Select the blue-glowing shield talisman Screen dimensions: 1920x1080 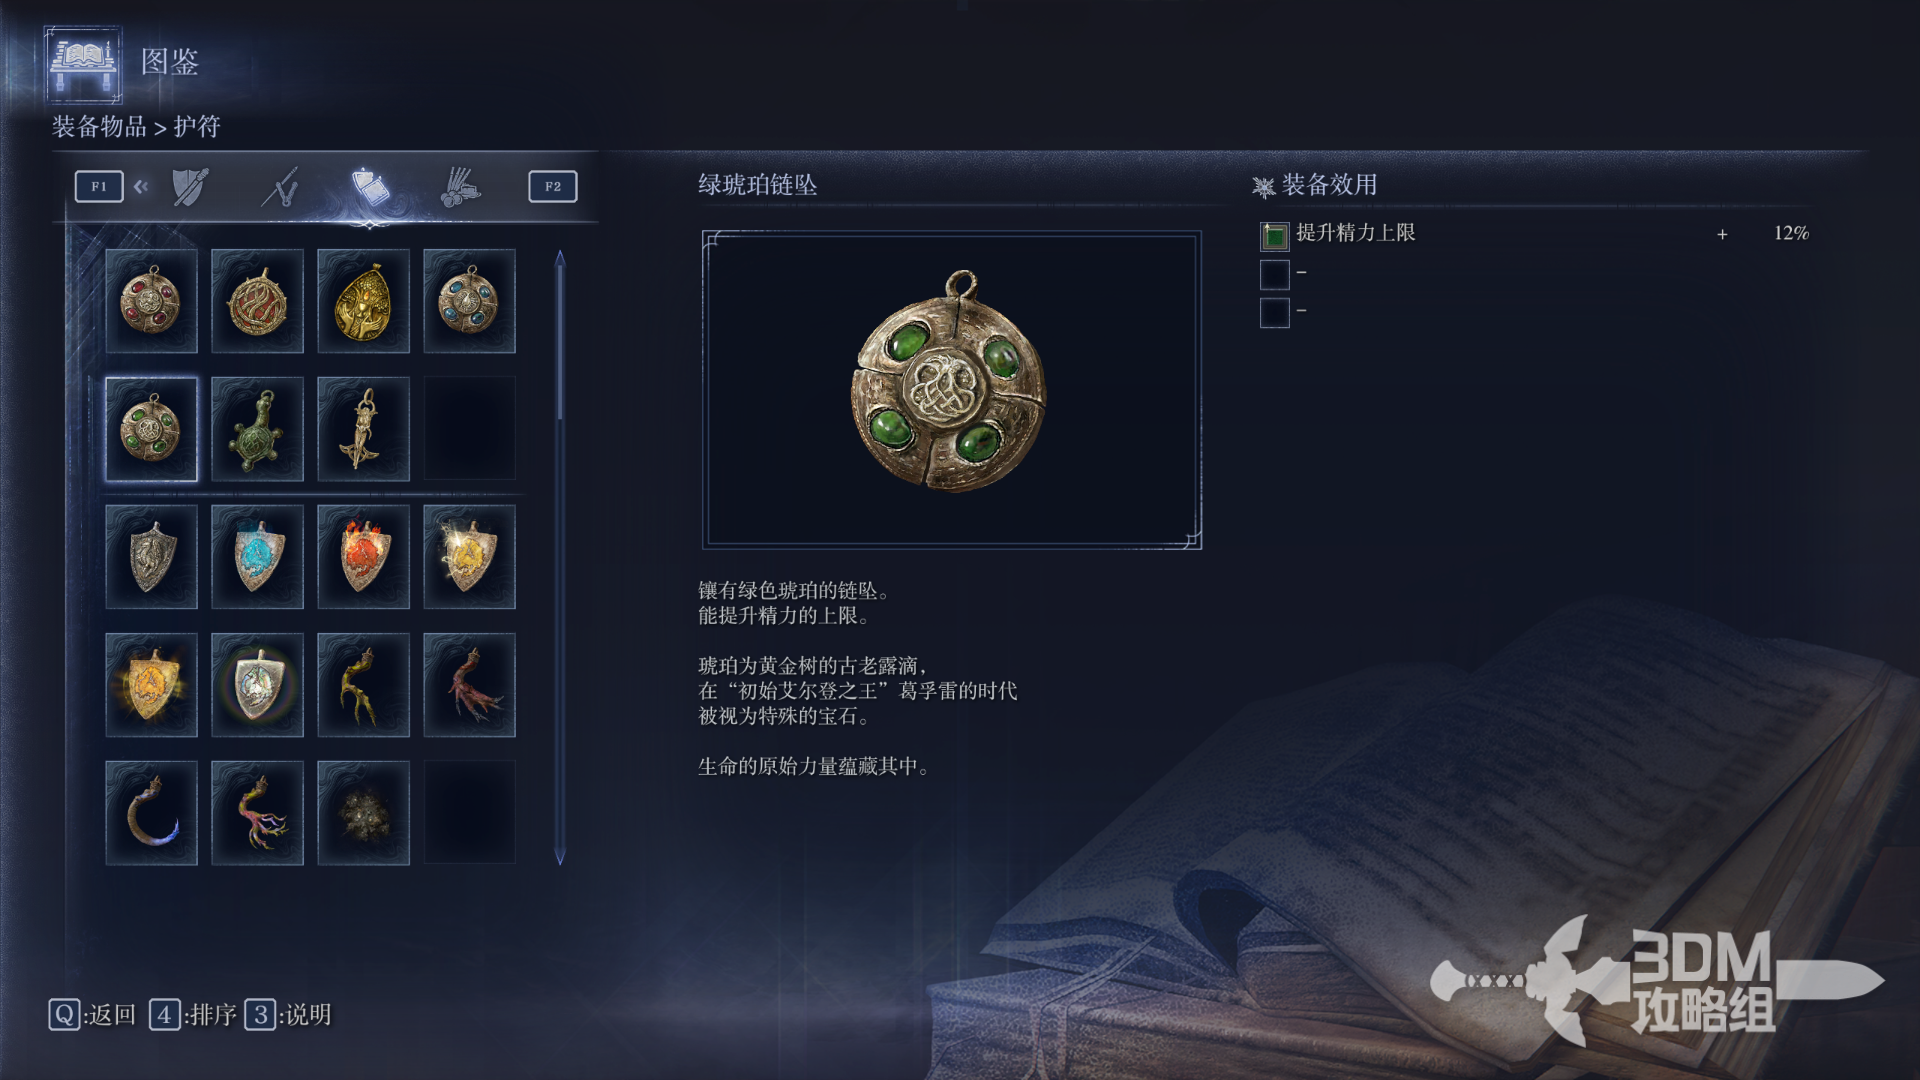tap(257, 557)
